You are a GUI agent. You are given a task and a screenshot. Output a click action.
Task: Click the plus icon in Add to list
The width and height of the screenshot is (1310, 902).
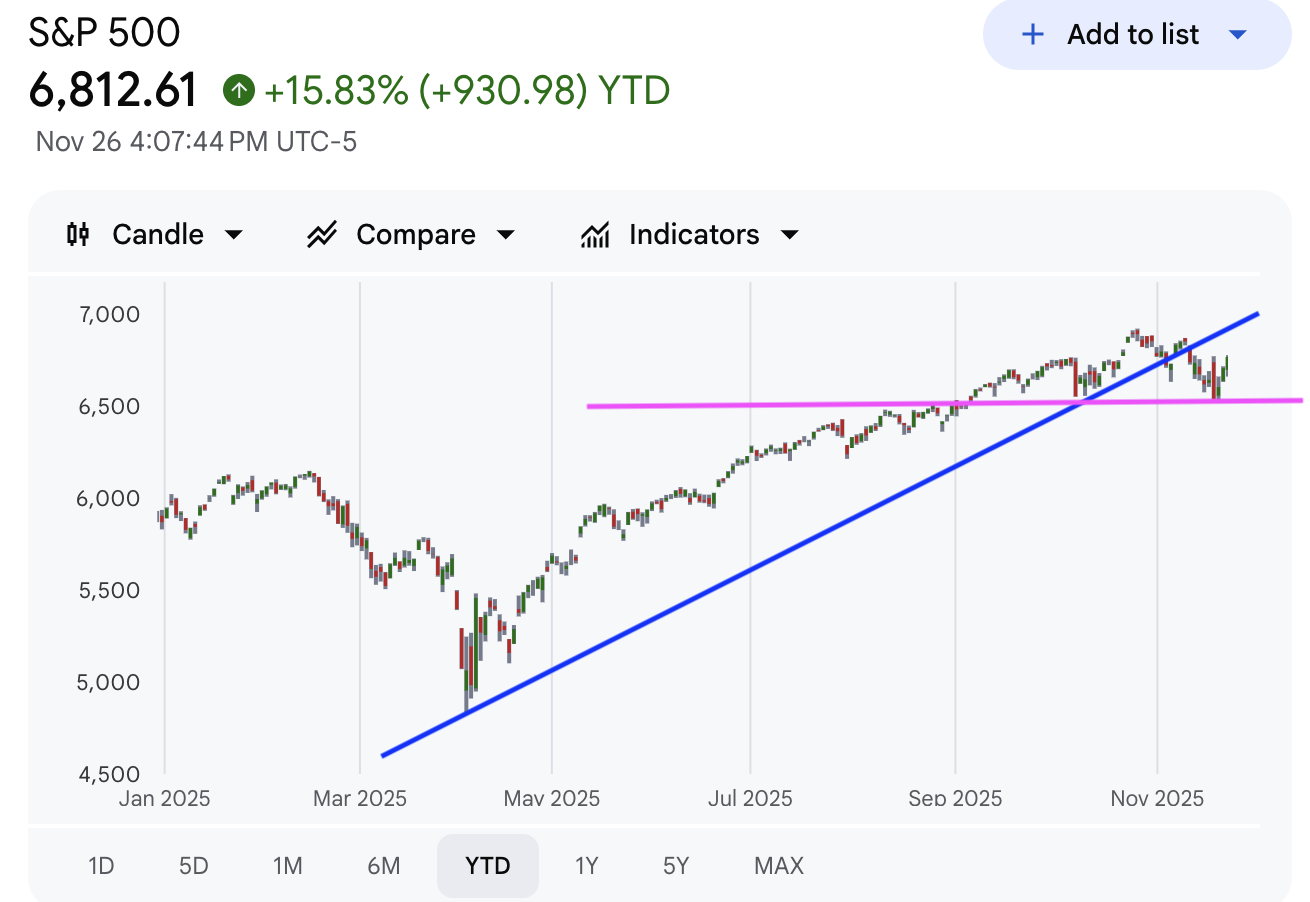pos(1032,35)
